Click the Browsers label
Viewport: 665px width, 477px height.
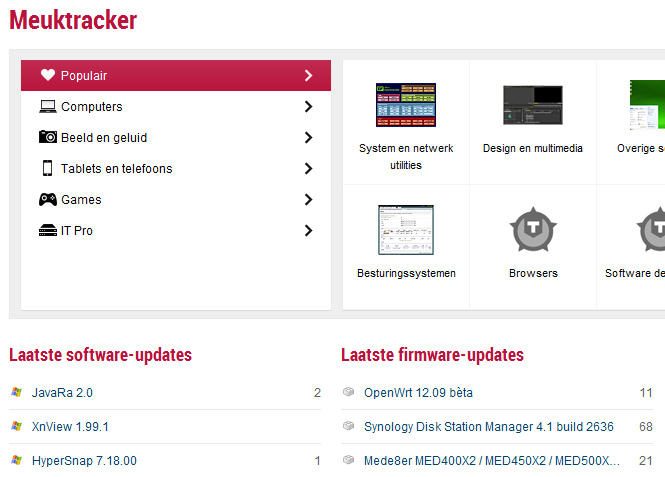(533, 273)
